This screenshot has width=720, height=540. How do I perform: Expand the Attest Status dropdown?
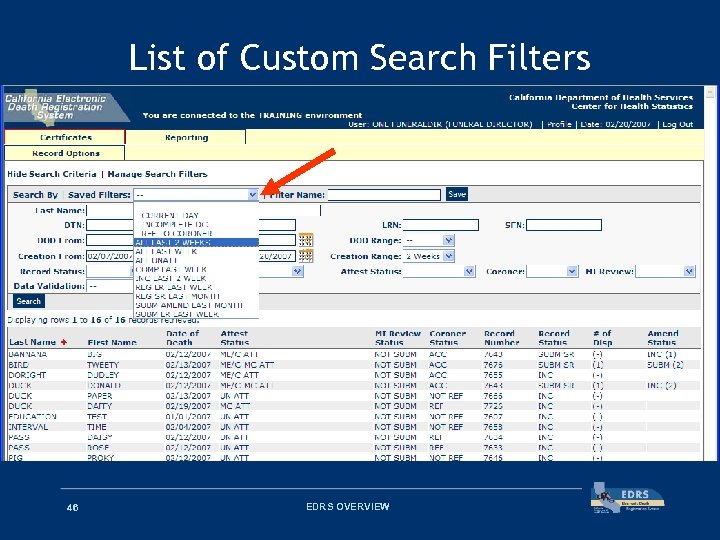[x=469, y=271]
